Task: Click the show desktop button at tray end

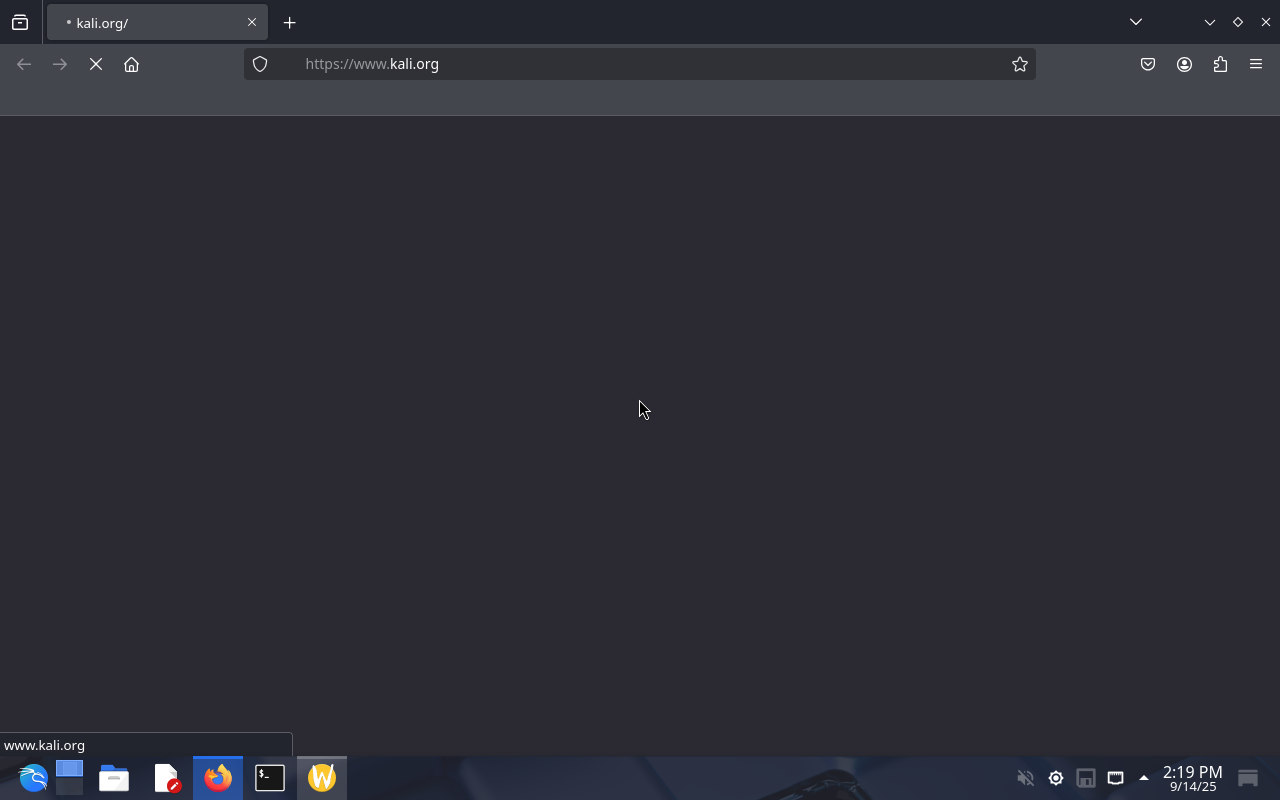Action: [x=1248, y=777]
